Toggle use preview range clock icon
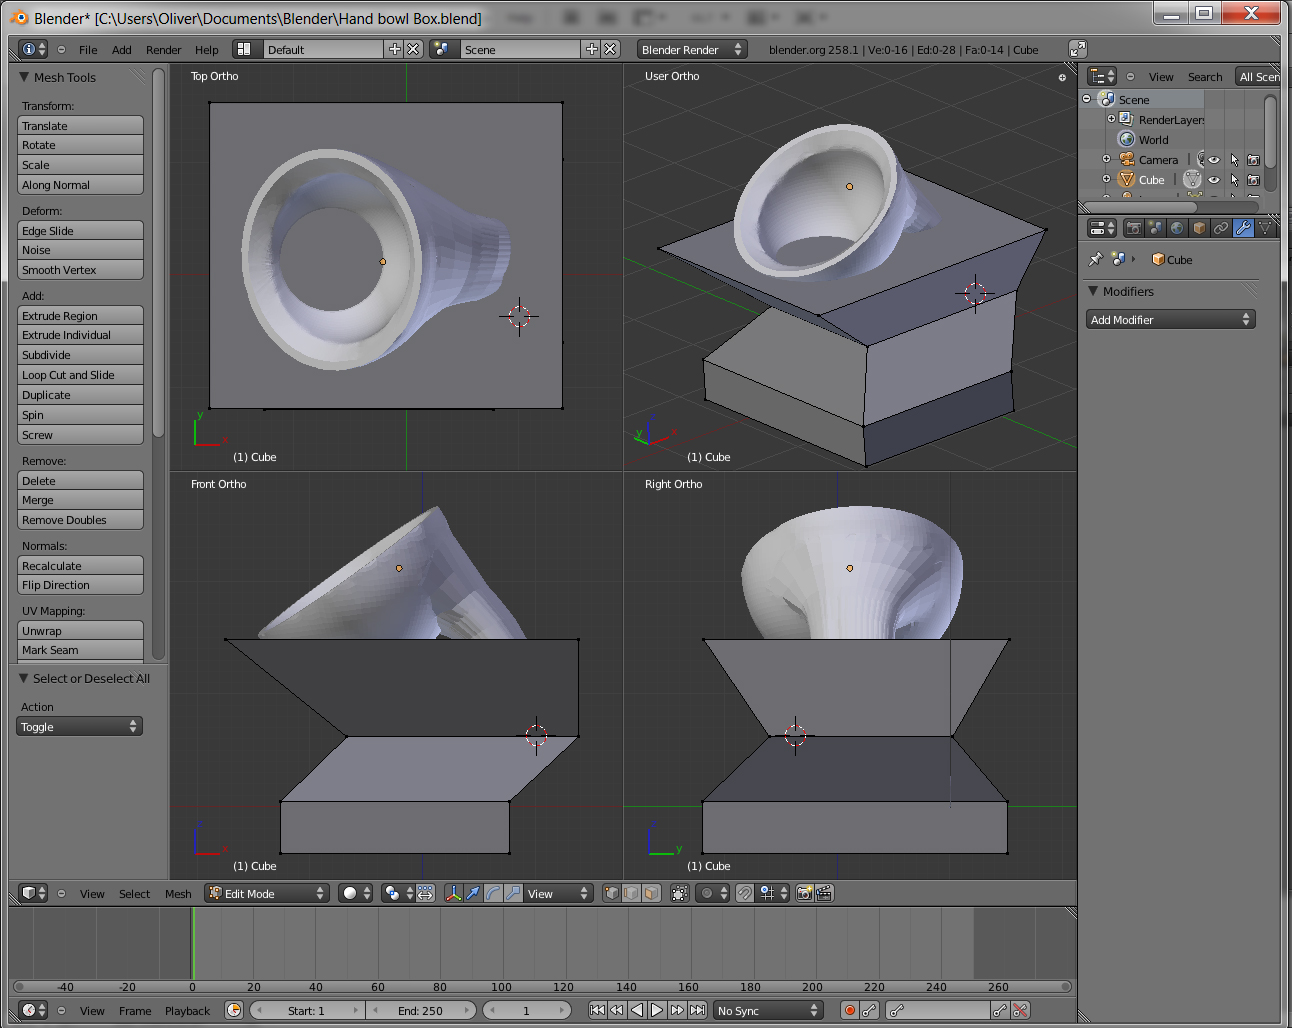1292x1028 pixels. coord(234,1010)
